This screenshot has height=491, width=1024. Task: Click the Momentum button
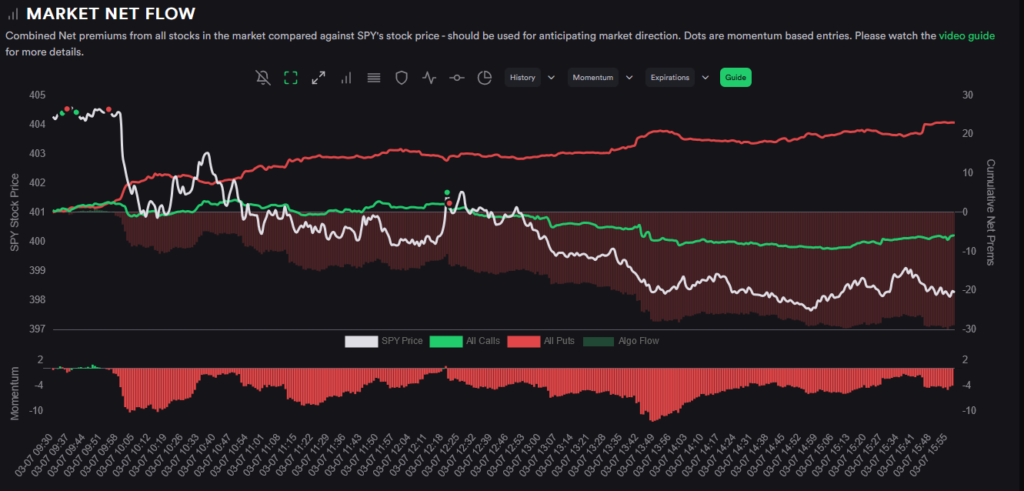593,78
